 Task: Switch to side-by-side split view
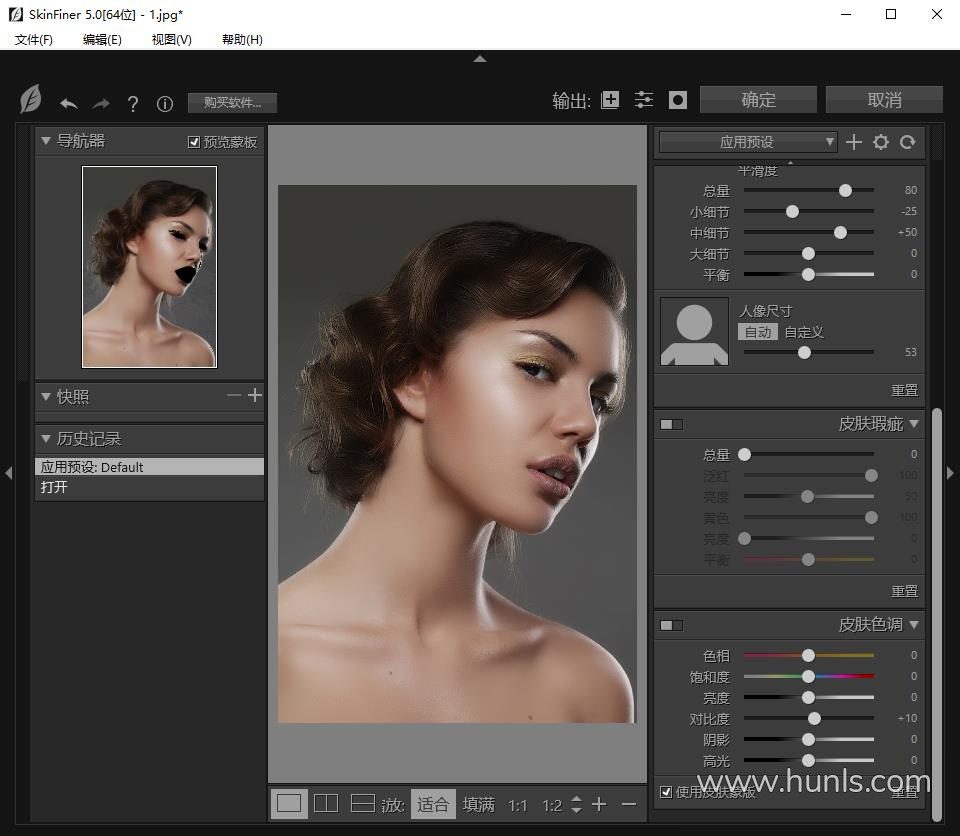(x=326, y=803)
